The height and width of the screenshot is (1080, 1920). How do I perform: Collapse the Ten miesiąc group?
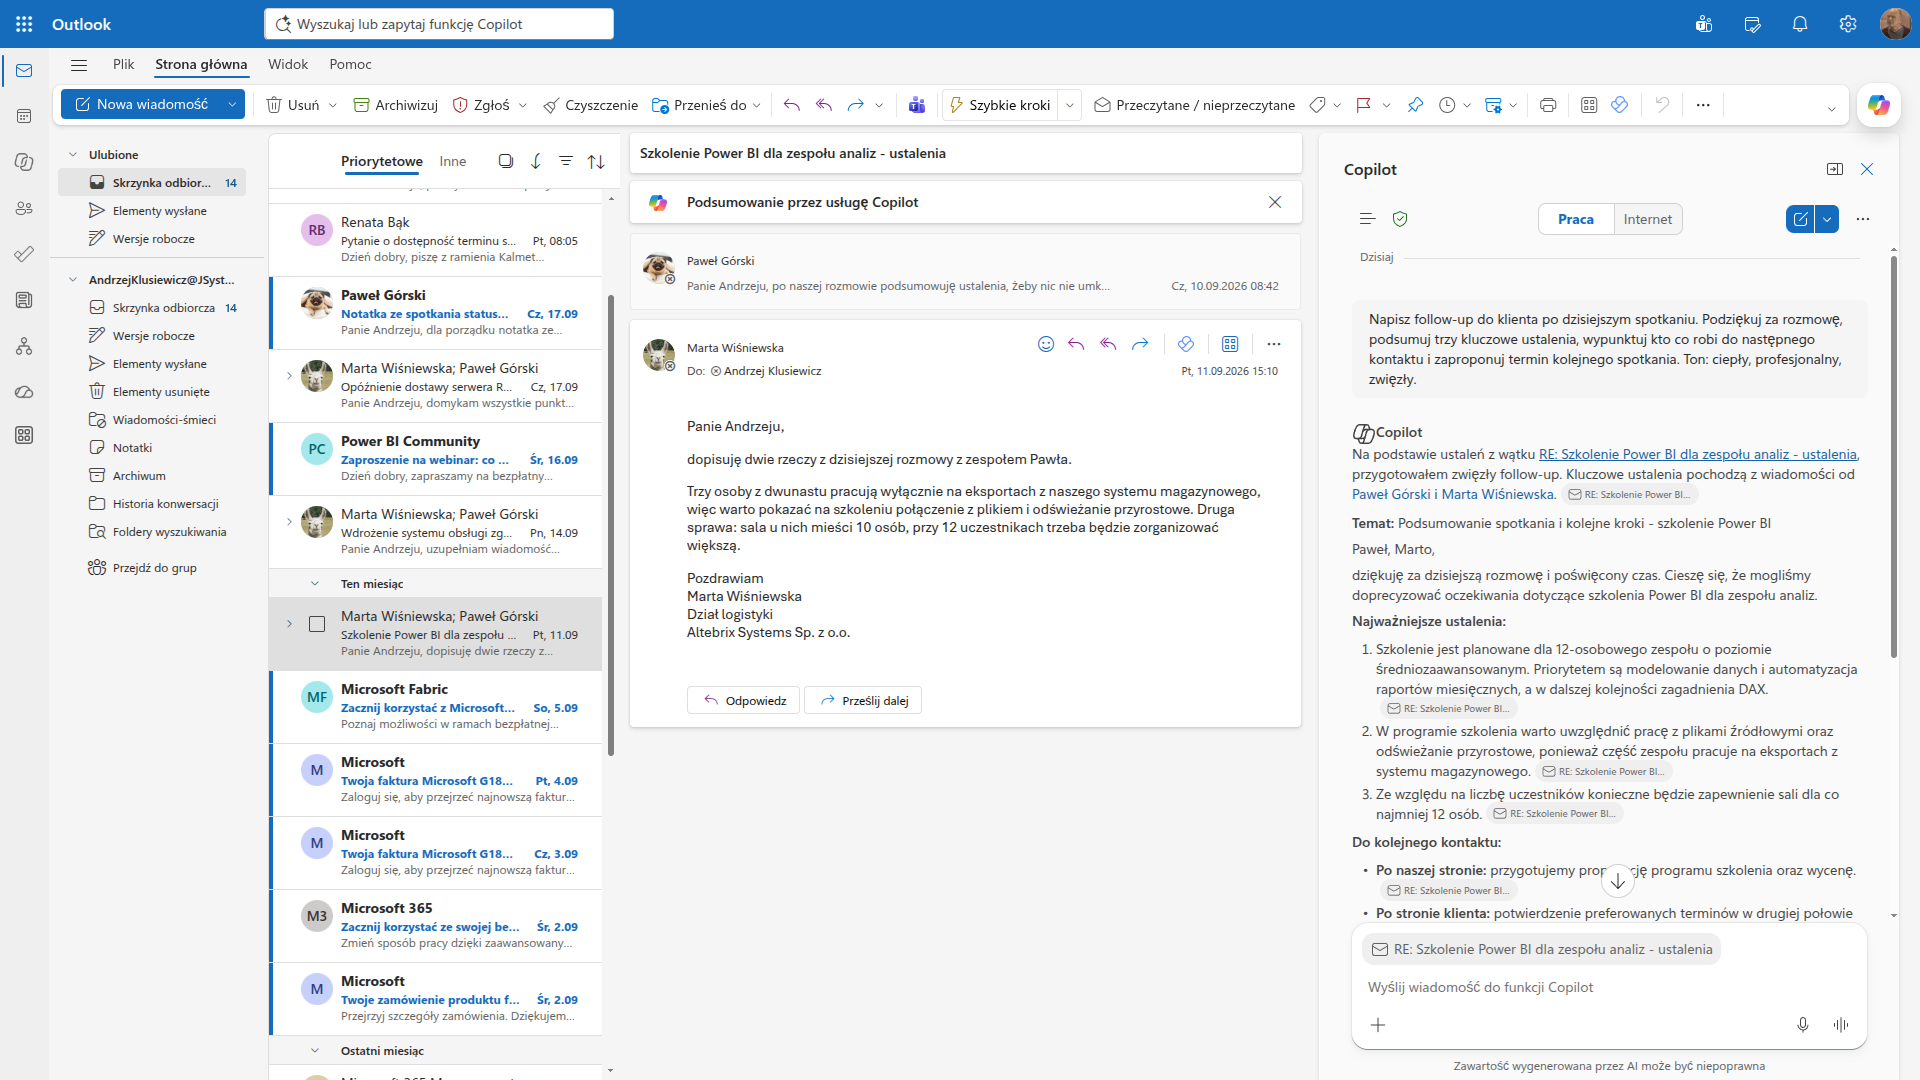(x=315, y=584)
